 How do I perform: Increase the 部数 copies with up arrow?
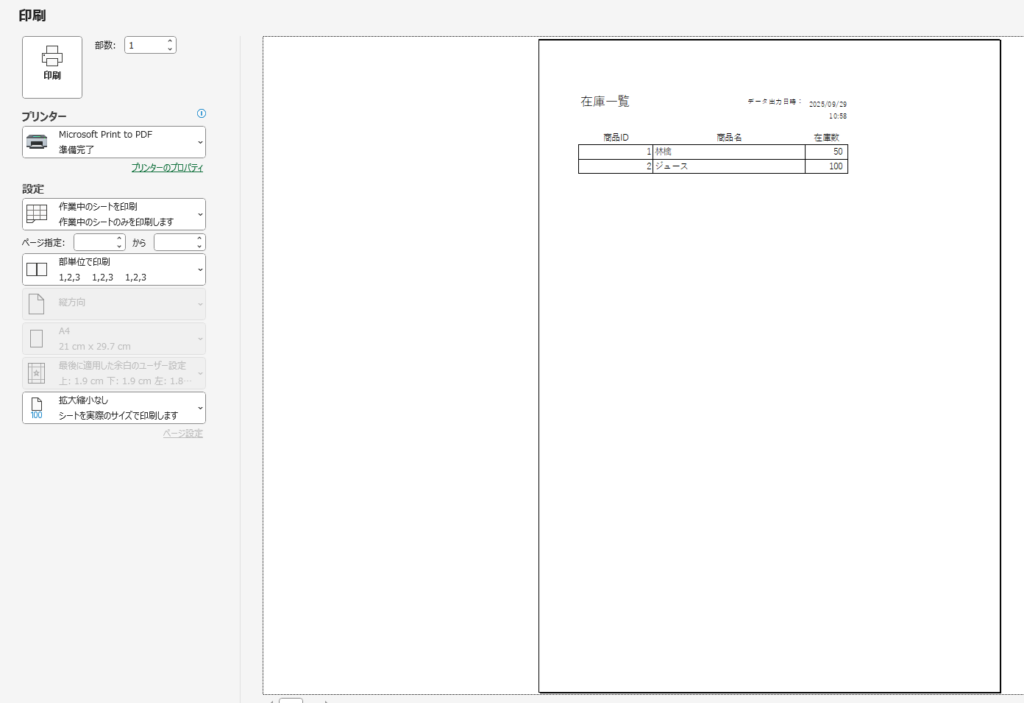(170, 41)
